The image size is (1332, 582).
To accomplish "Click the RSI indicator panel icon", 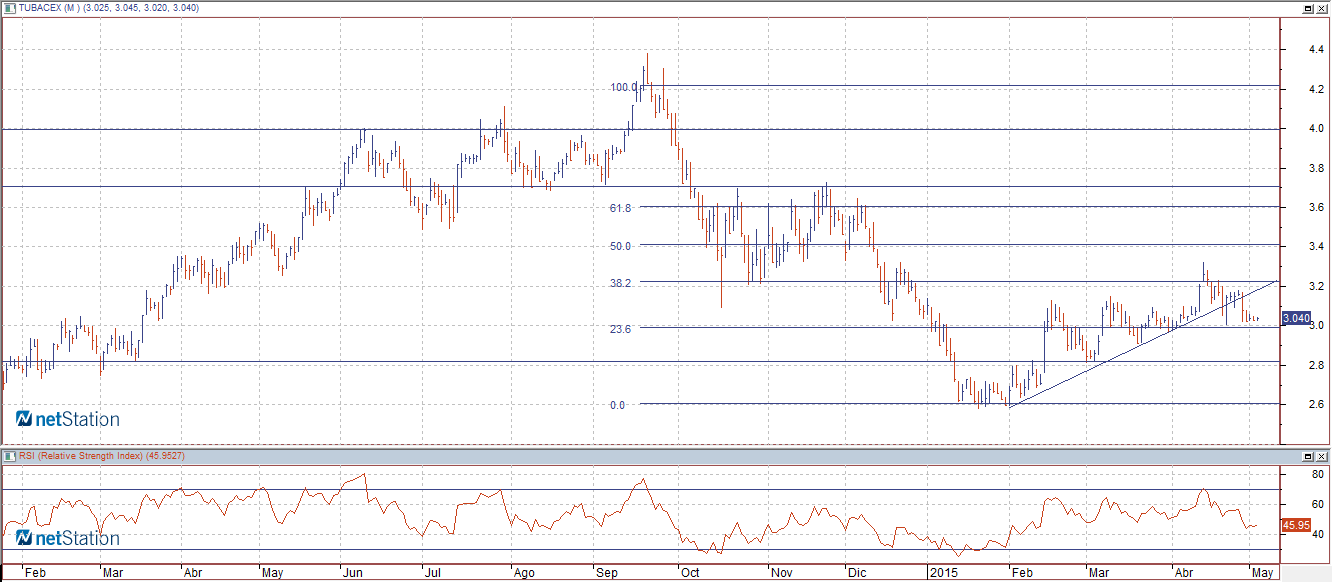I will (10, 456).
